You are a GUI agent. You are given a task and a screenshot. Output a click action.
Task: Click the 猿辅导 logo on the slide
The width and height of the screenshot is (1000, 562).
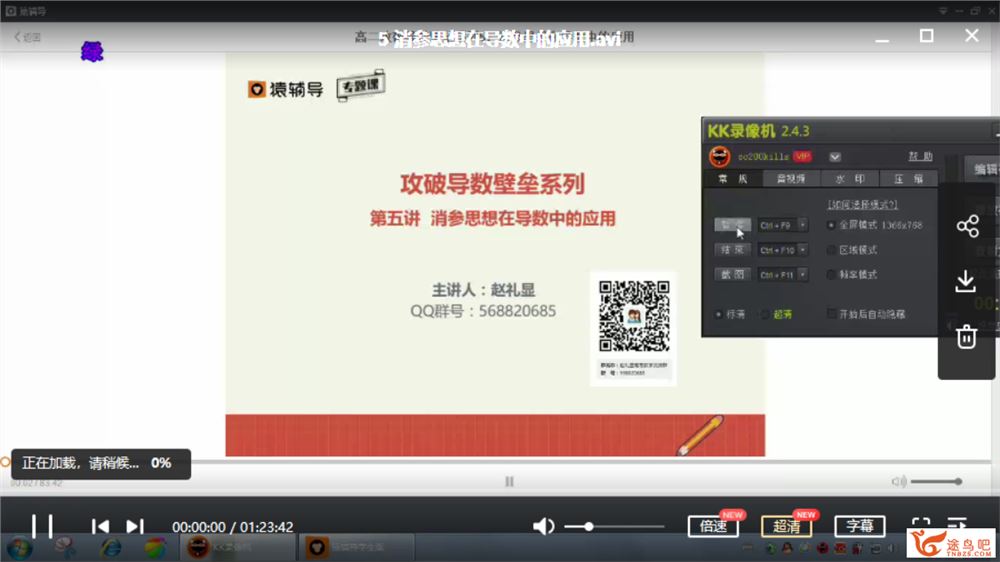click(285, 89)
